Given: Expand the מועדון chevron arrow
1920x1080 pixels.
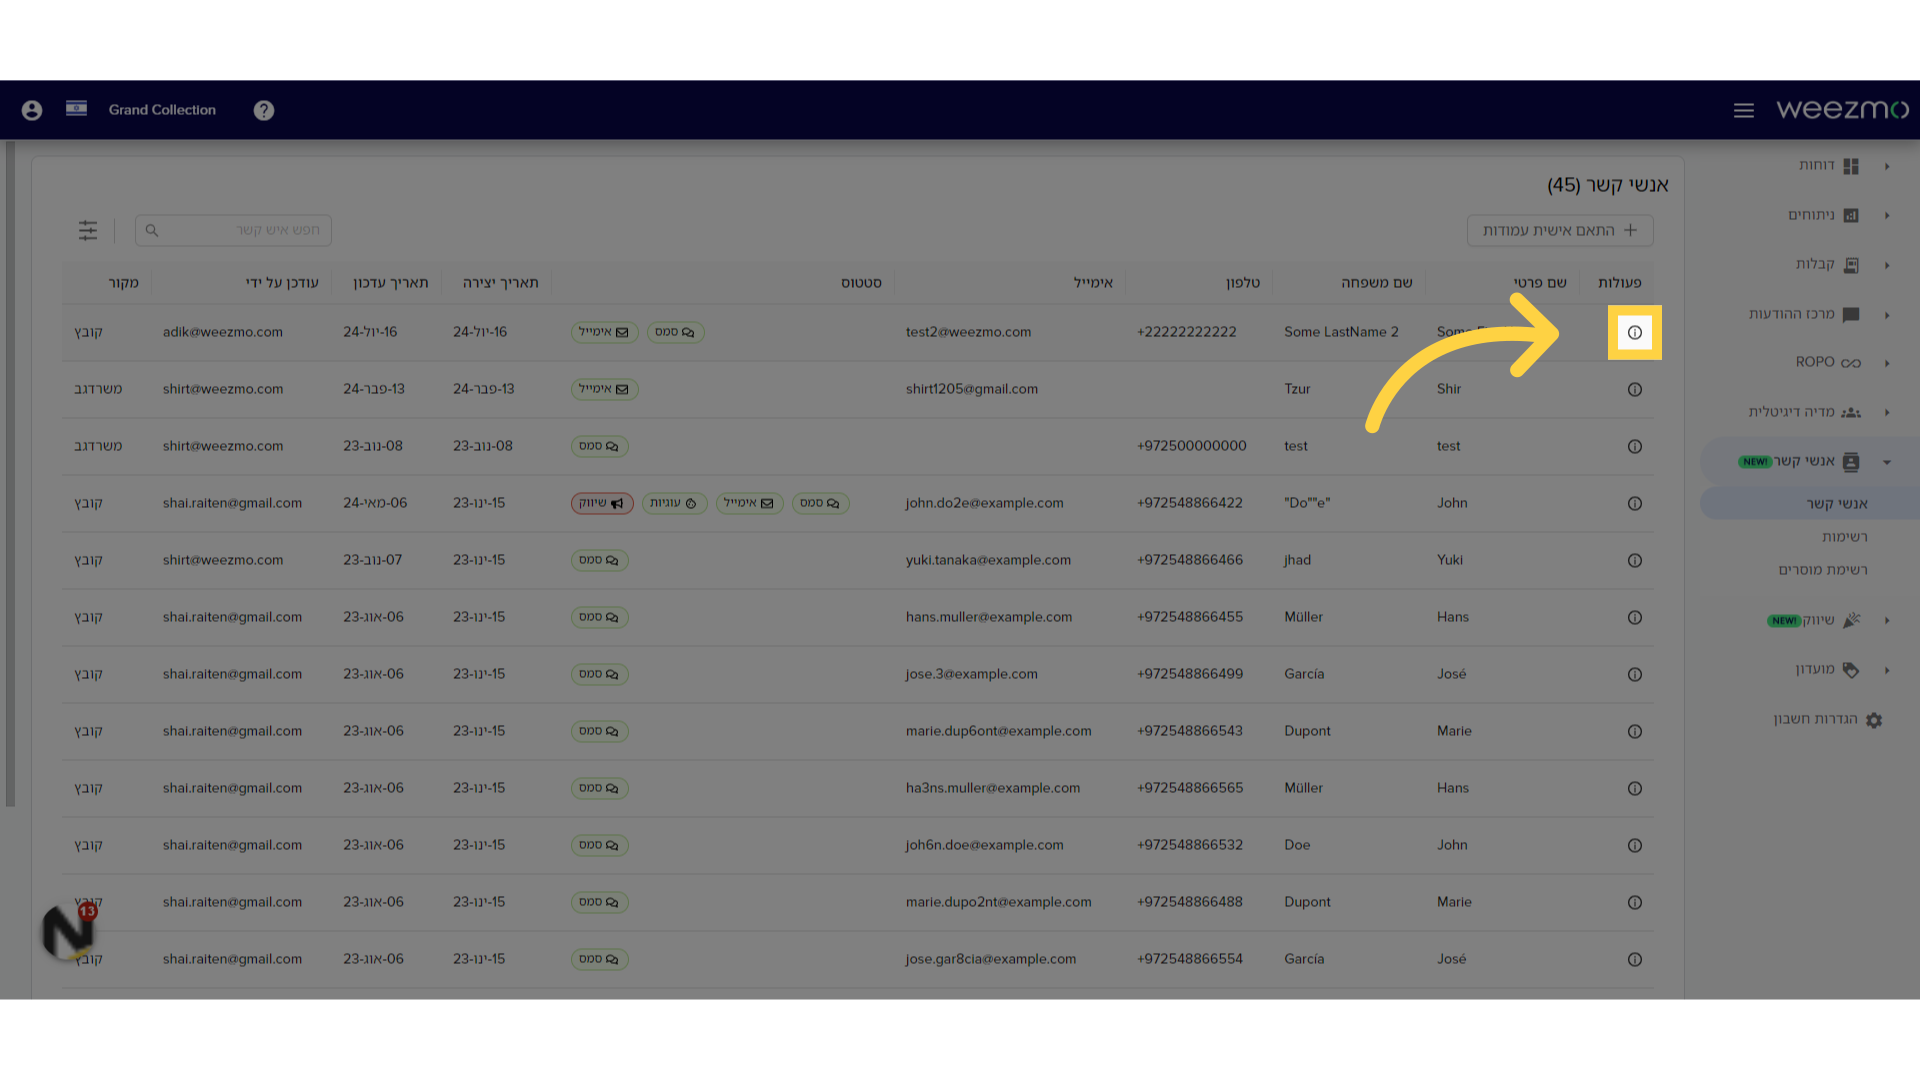Looking at the screenshot, I should (1887, 670).
